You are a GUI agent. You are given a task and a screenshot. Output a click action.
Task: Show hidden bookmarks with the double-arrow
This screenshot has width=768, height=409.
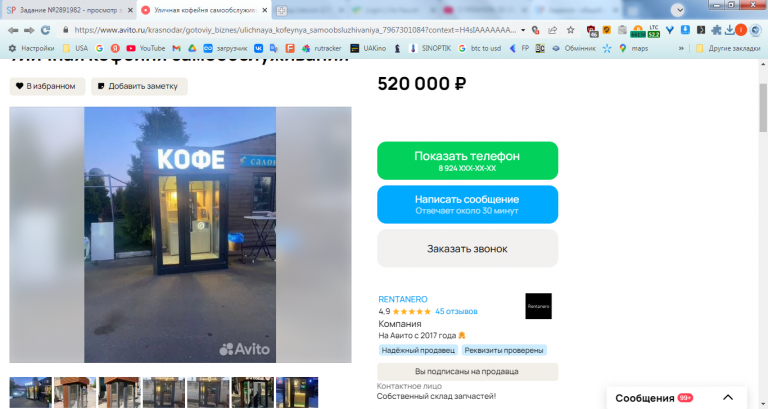[681, 48]
